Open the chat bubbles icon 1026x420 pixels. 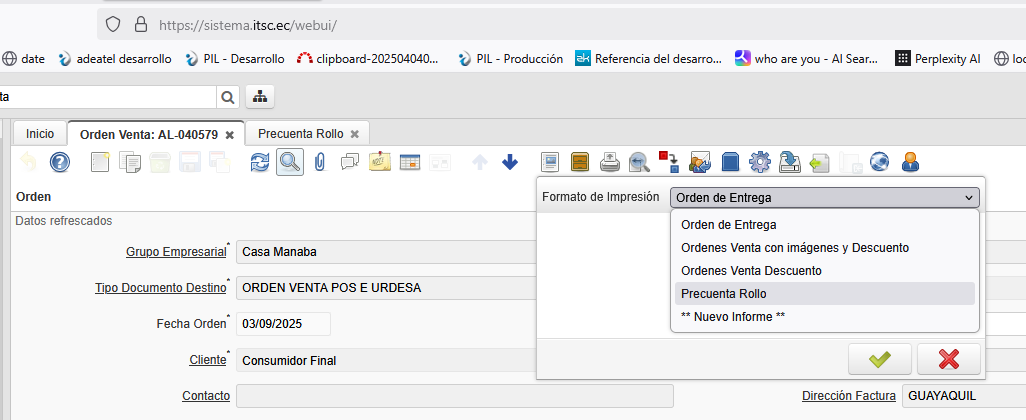coord(350,162)
